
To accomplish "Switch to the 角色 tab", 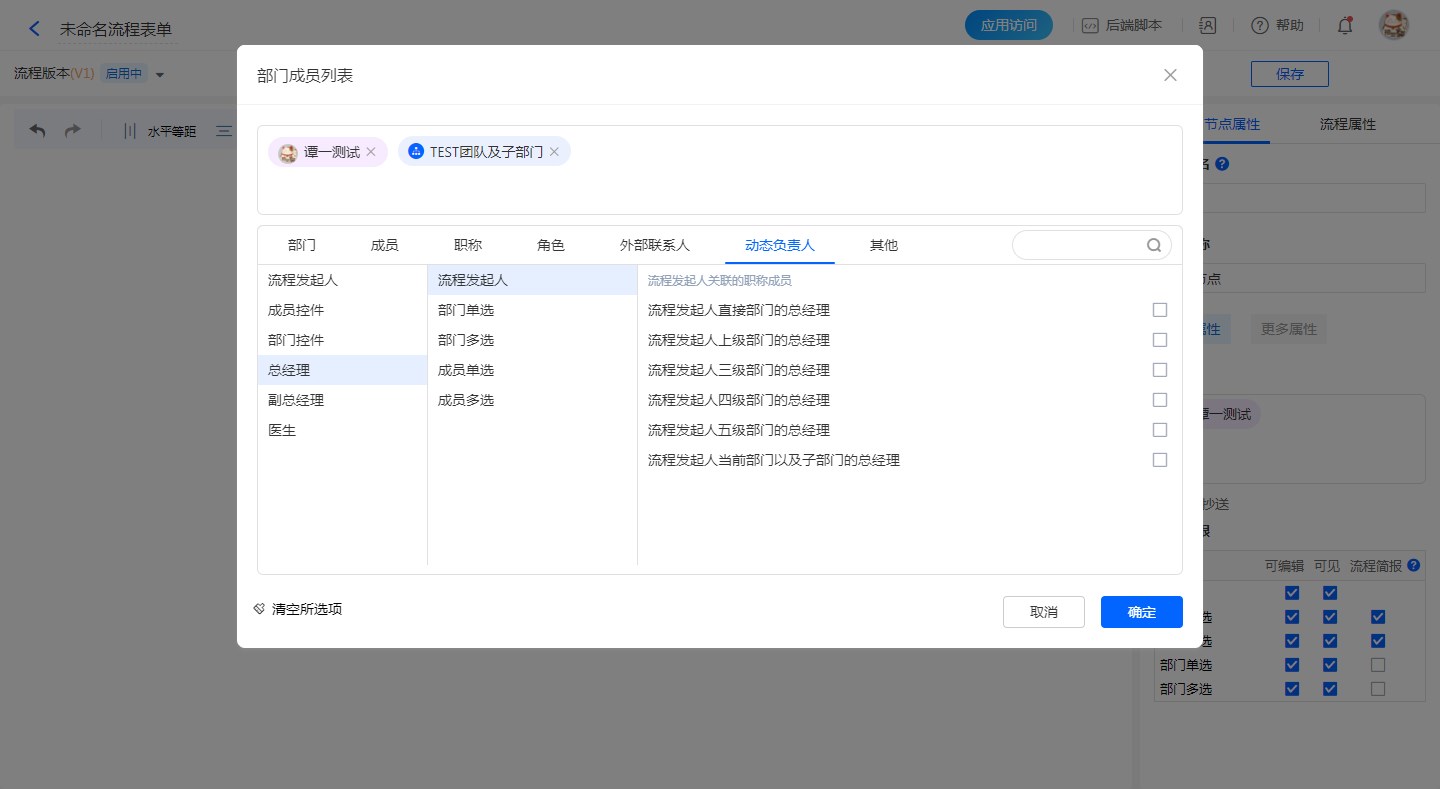I will point(551,245).
